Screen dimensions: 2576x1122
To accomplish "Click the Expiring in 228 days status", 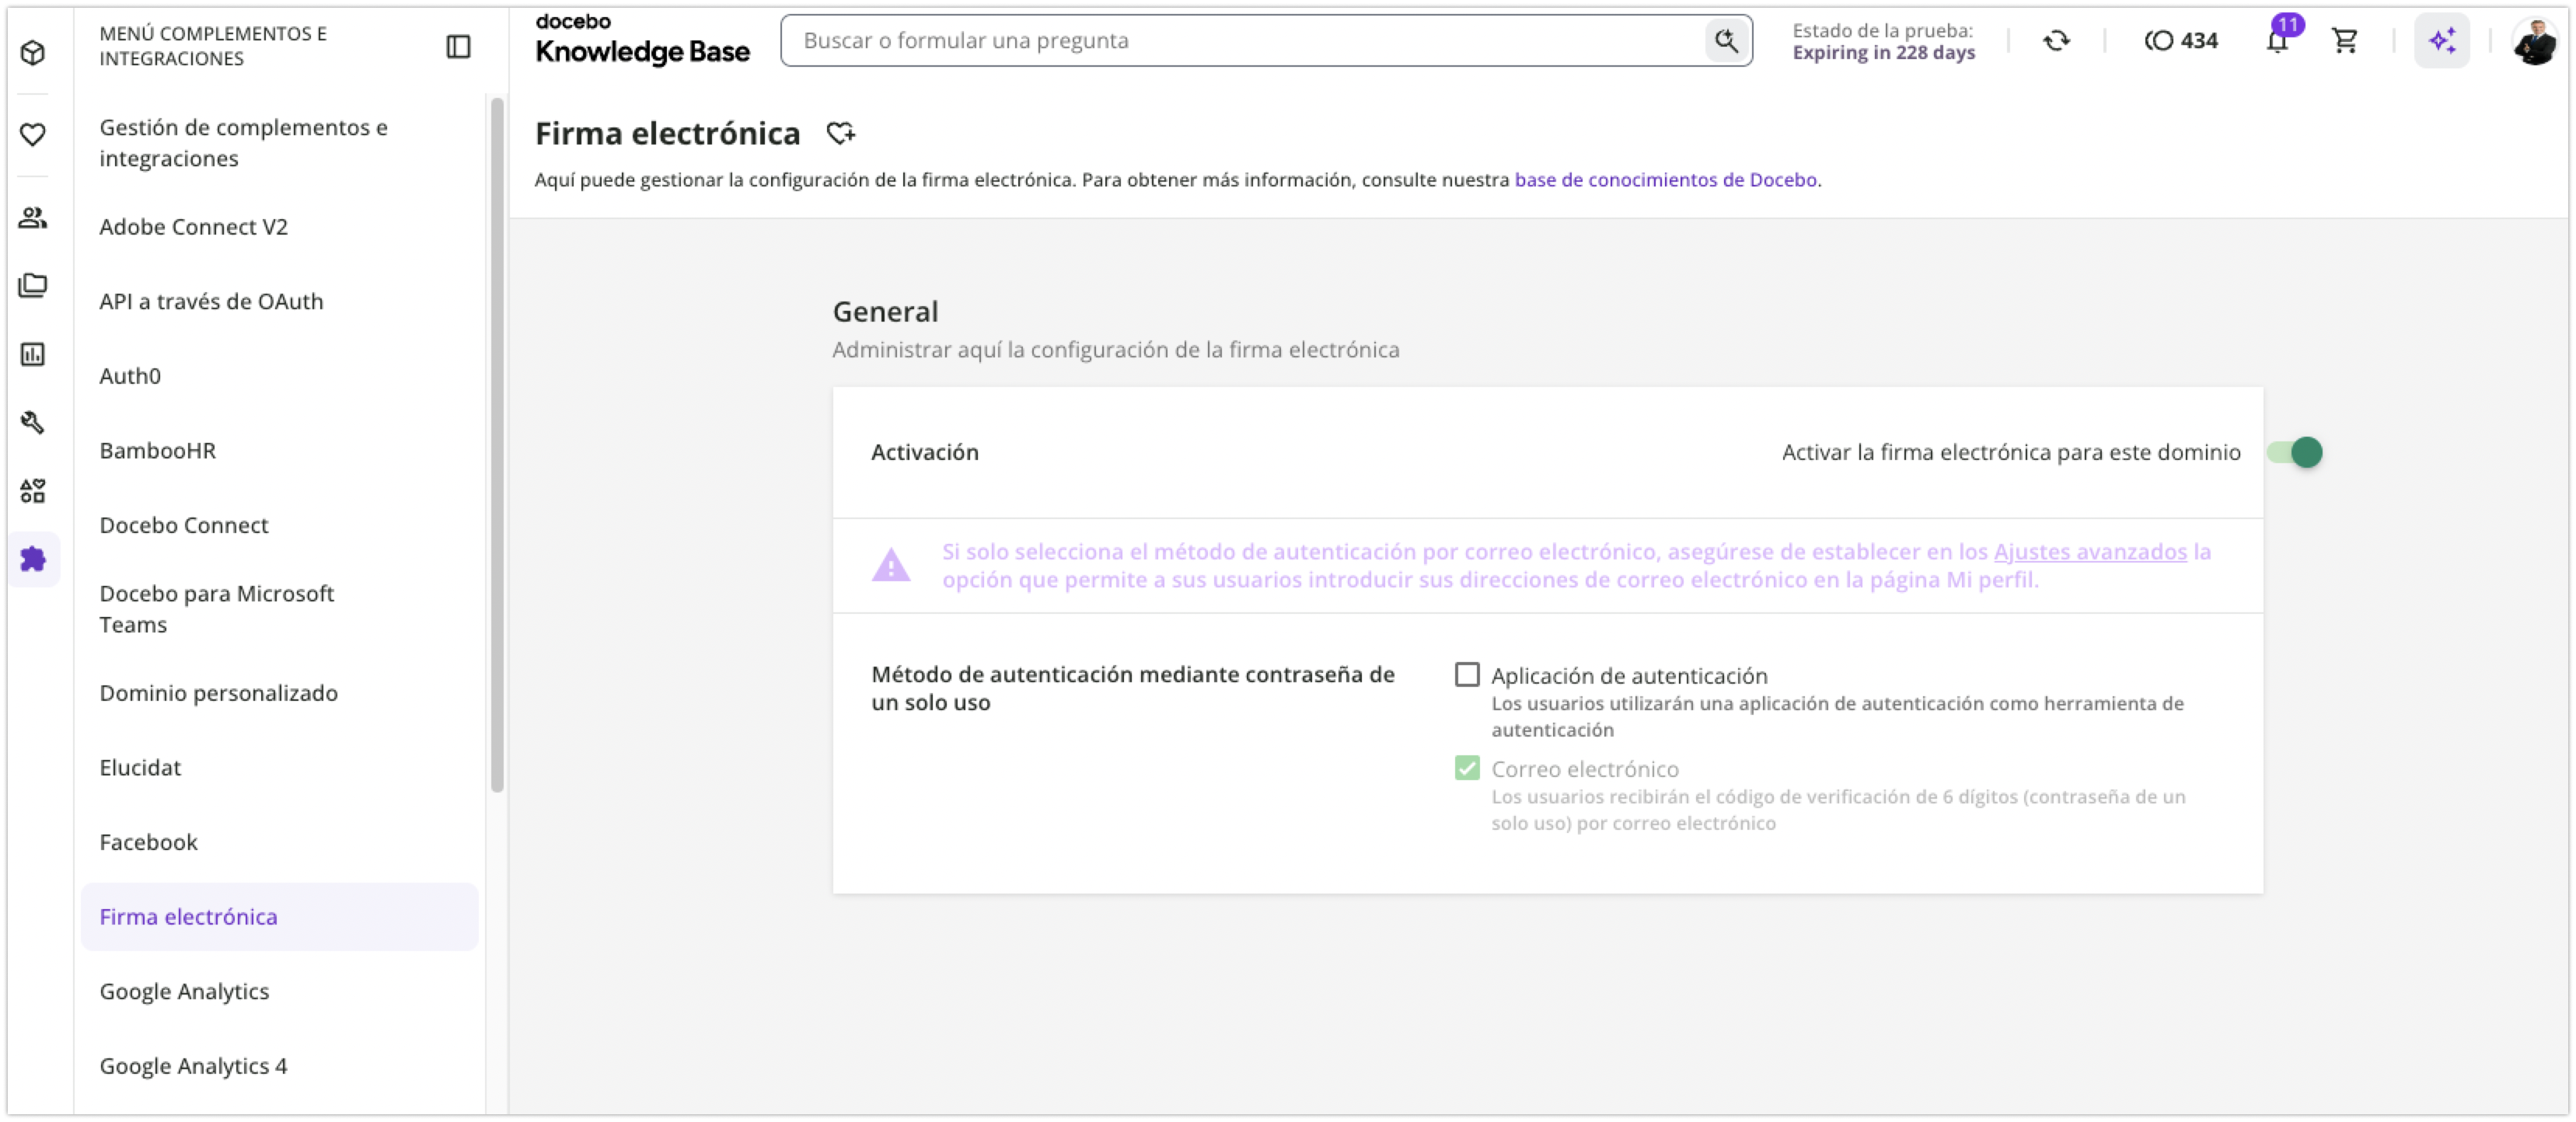I will (1883, 53).
